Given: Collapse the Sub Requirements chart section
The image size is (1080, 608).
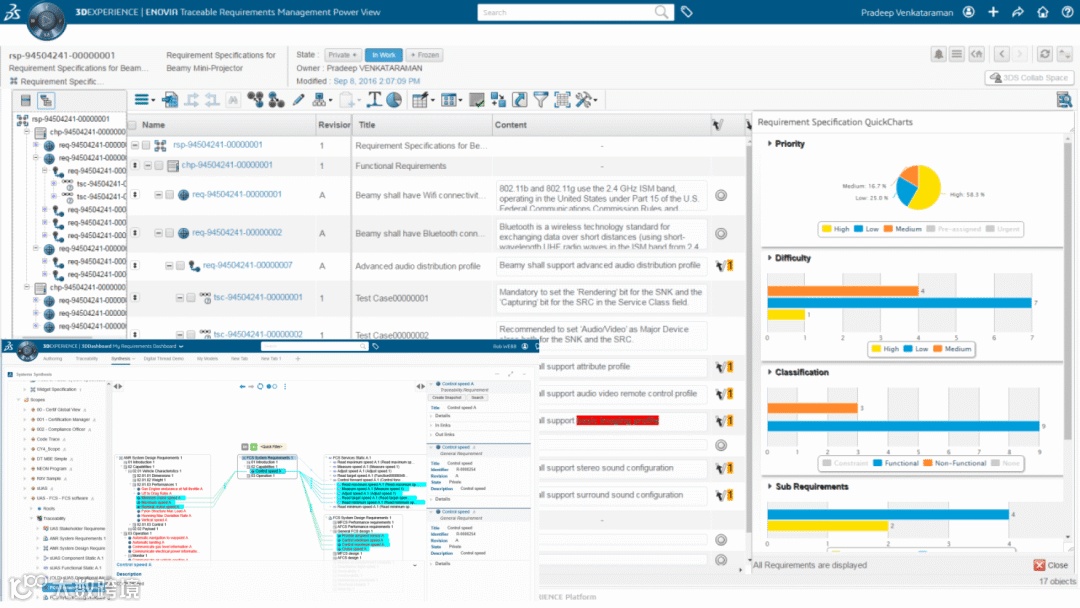Looking at the screenshot, I should (769, 486).
